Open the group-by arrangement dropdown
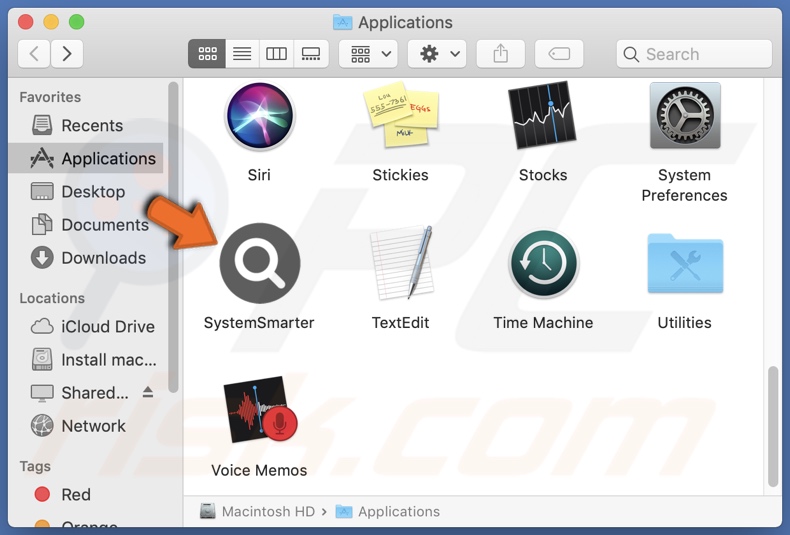The image size is (790, 535). click(x=368, y=53)
